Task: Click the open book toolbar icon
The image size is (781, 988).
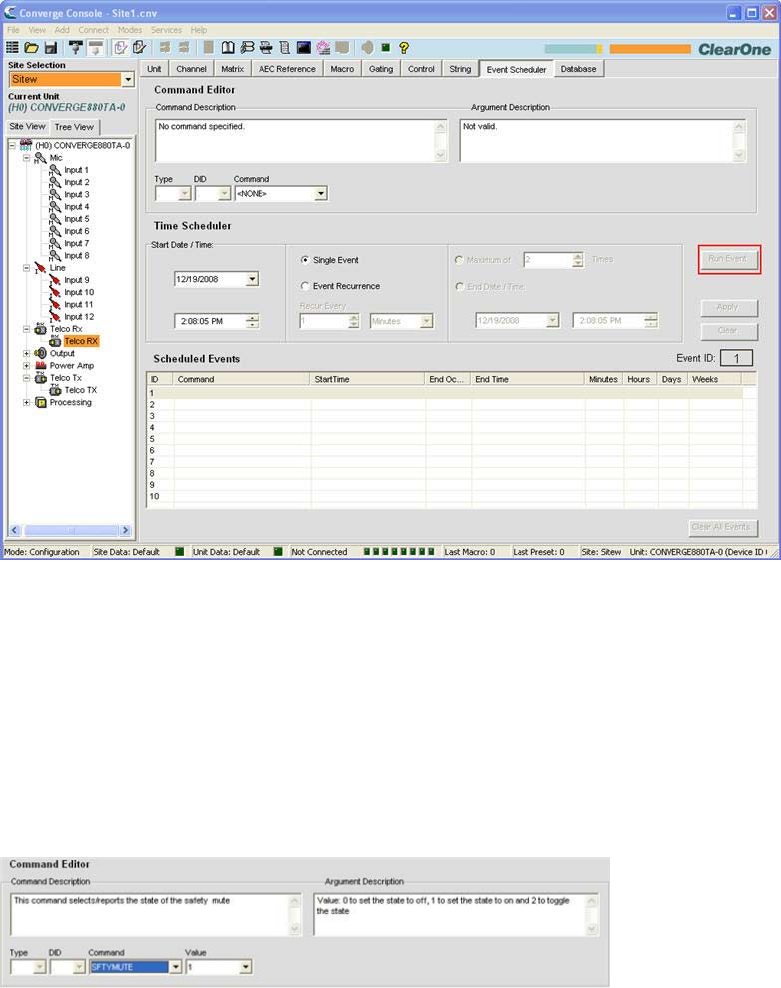Action: coord(228,47)
